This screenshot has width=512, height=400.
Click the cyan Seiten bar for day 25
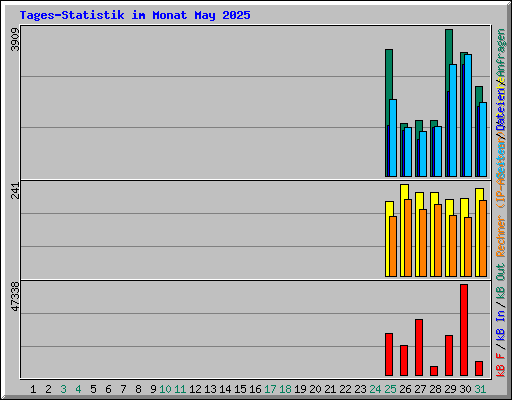point(393,138)
